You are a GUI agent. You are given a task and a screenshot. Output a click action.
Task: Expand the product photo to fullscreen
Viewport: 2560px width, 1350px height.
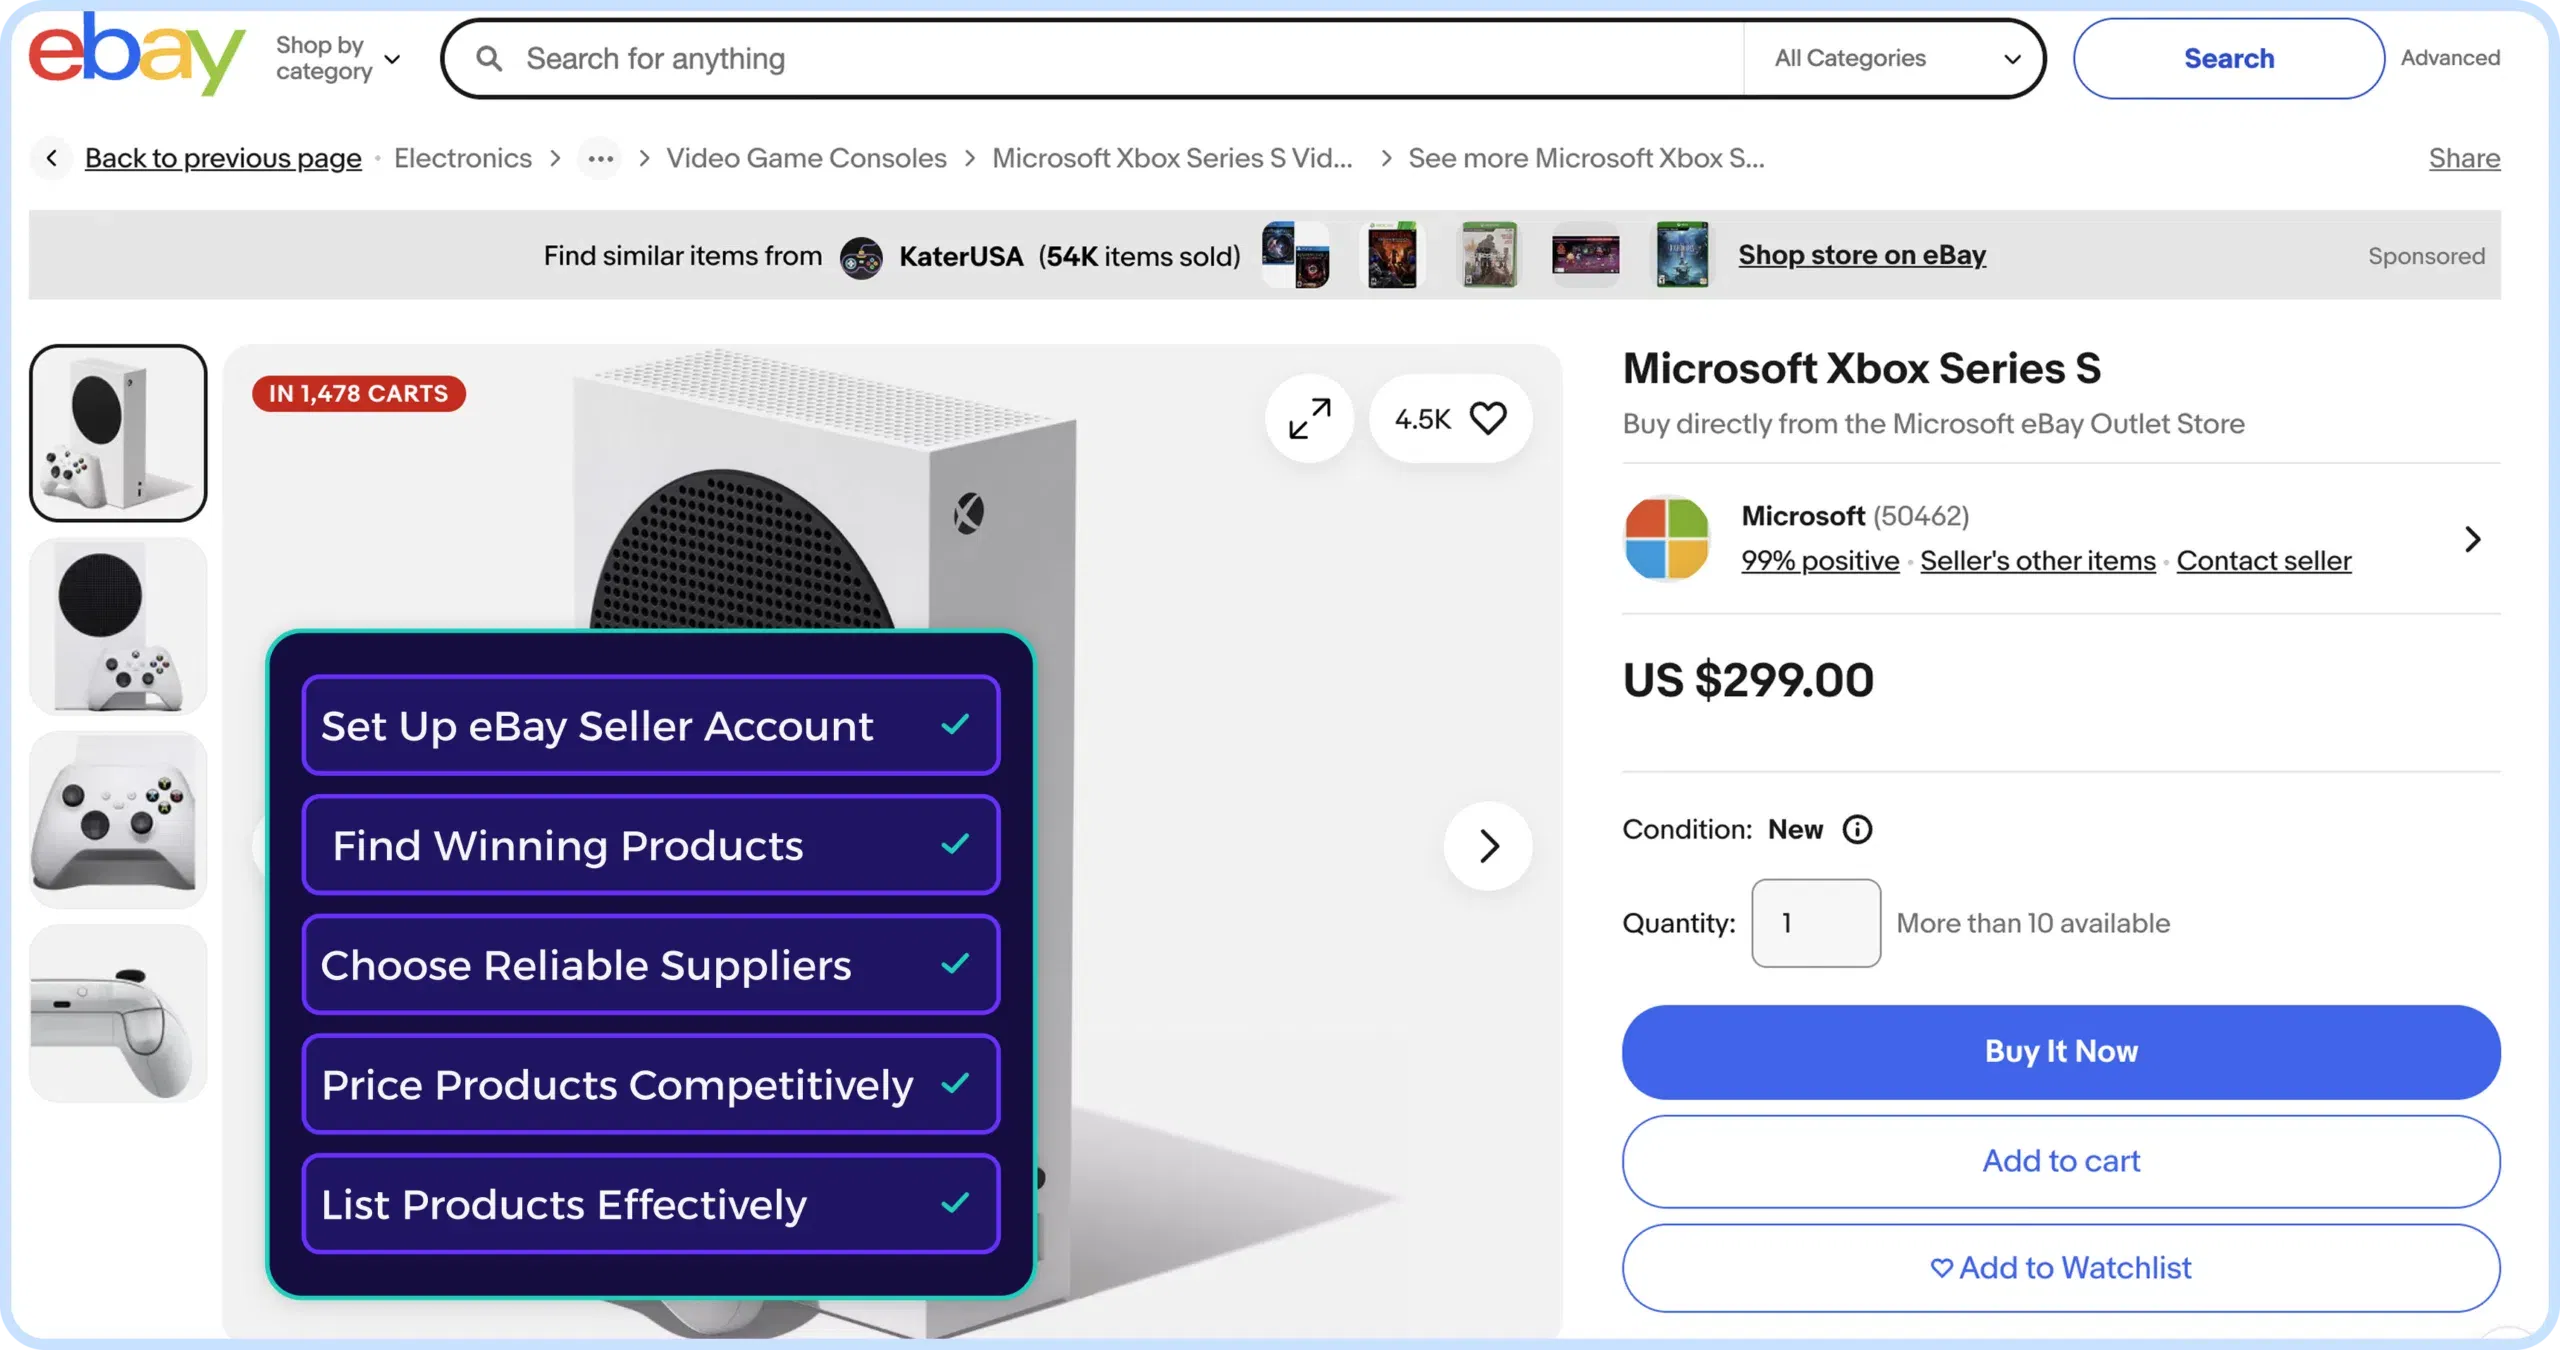click(x=1308, y=419)
